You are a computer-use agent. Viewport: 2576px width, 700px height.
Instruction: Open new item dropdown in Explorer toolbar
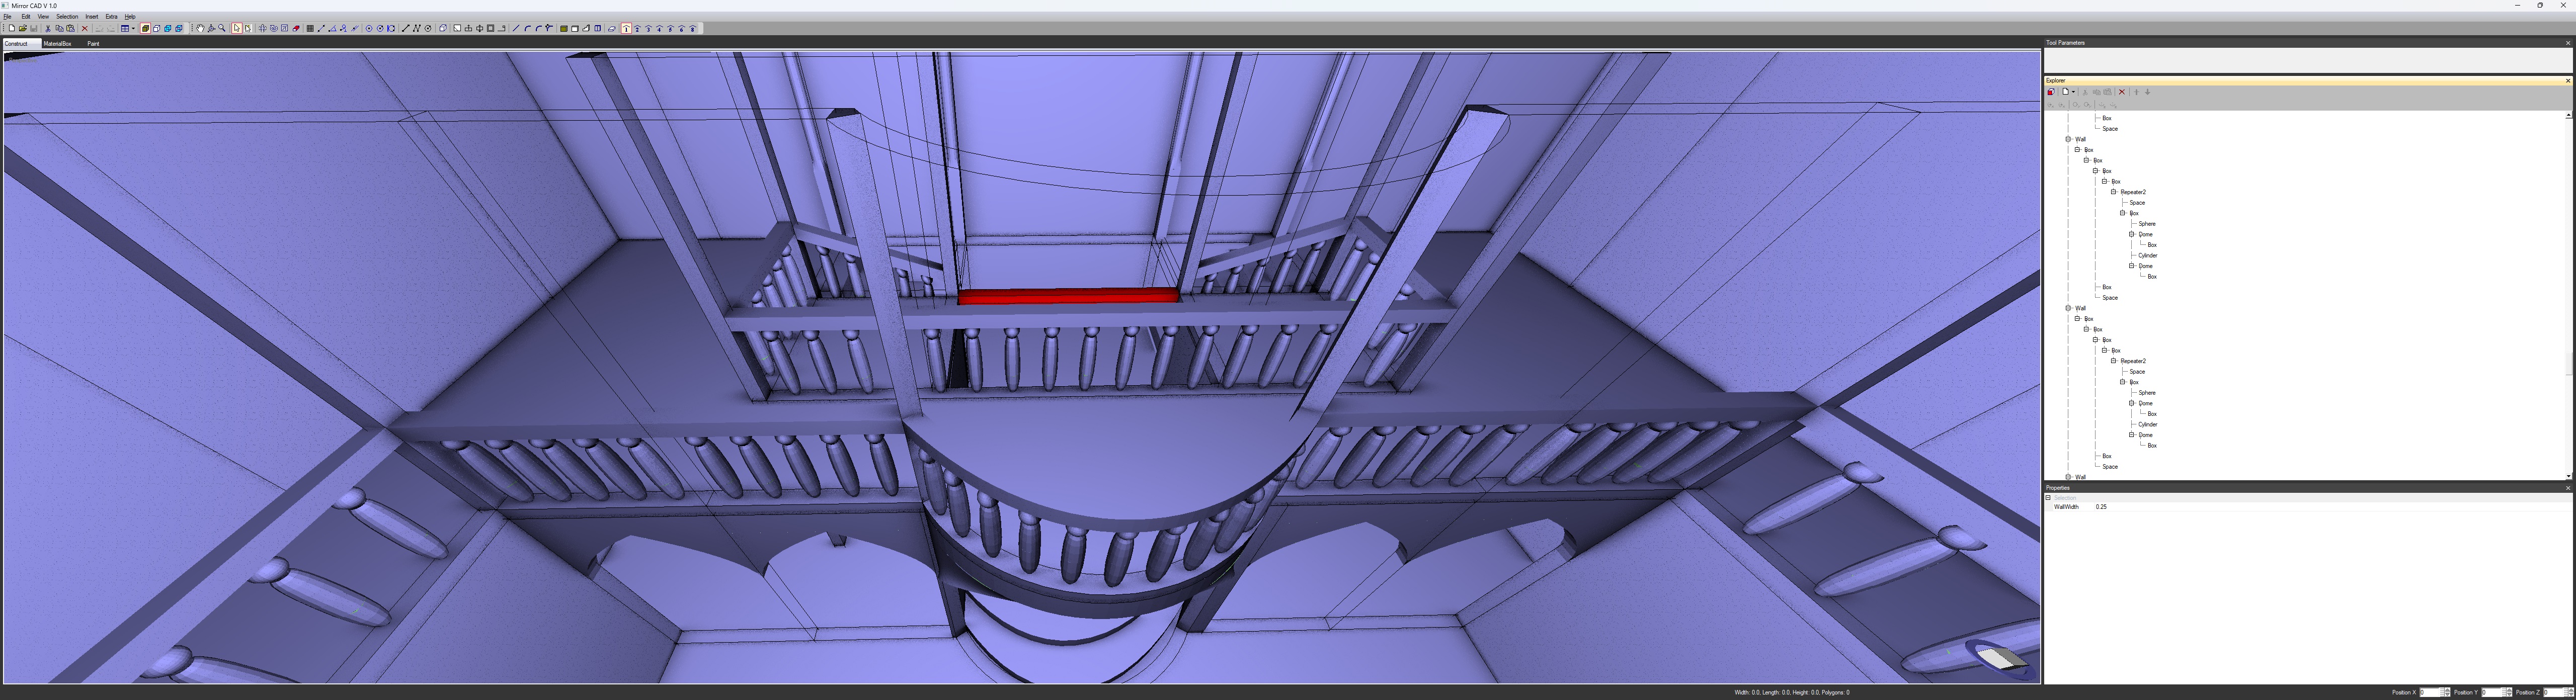pyautogui.click(x=2073, y=92)
